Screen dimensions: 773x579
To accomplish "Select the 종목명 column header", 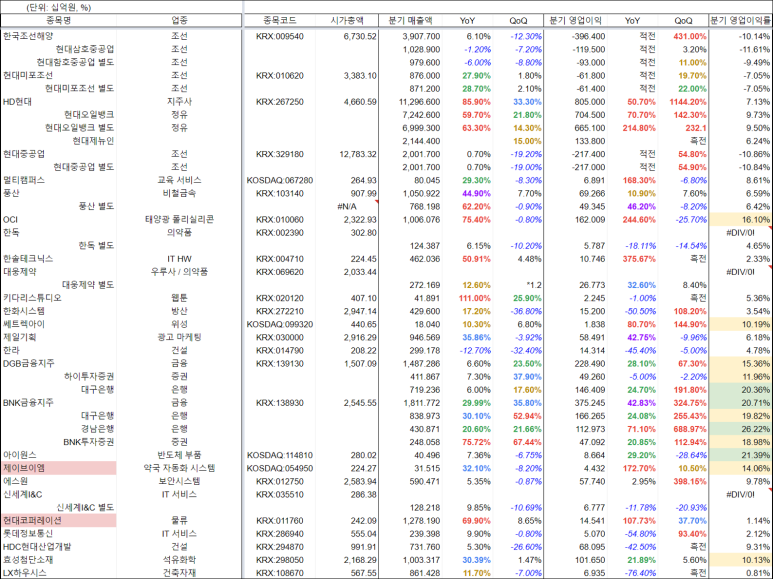I will [x=59, y=20].
